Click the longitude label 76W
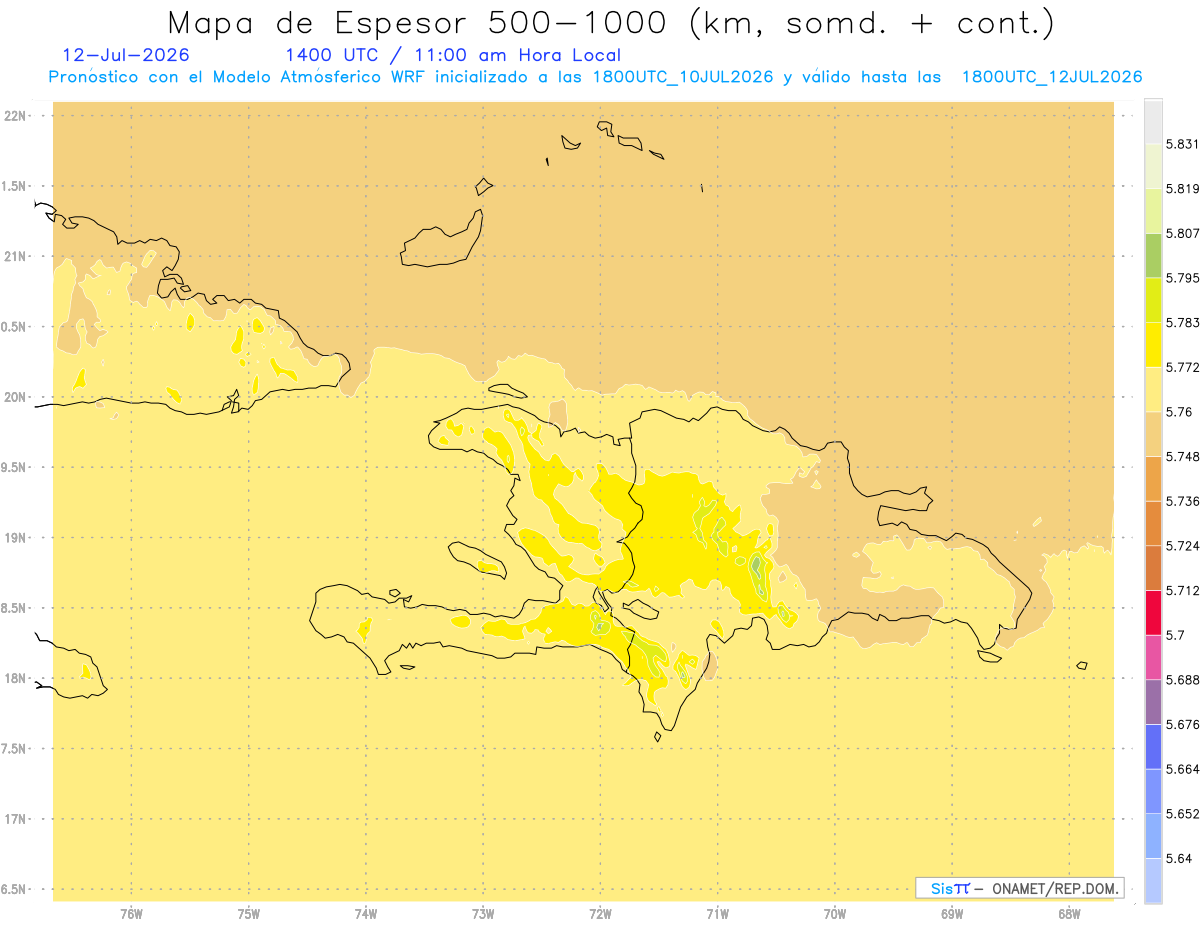 [x=131, y=915]
